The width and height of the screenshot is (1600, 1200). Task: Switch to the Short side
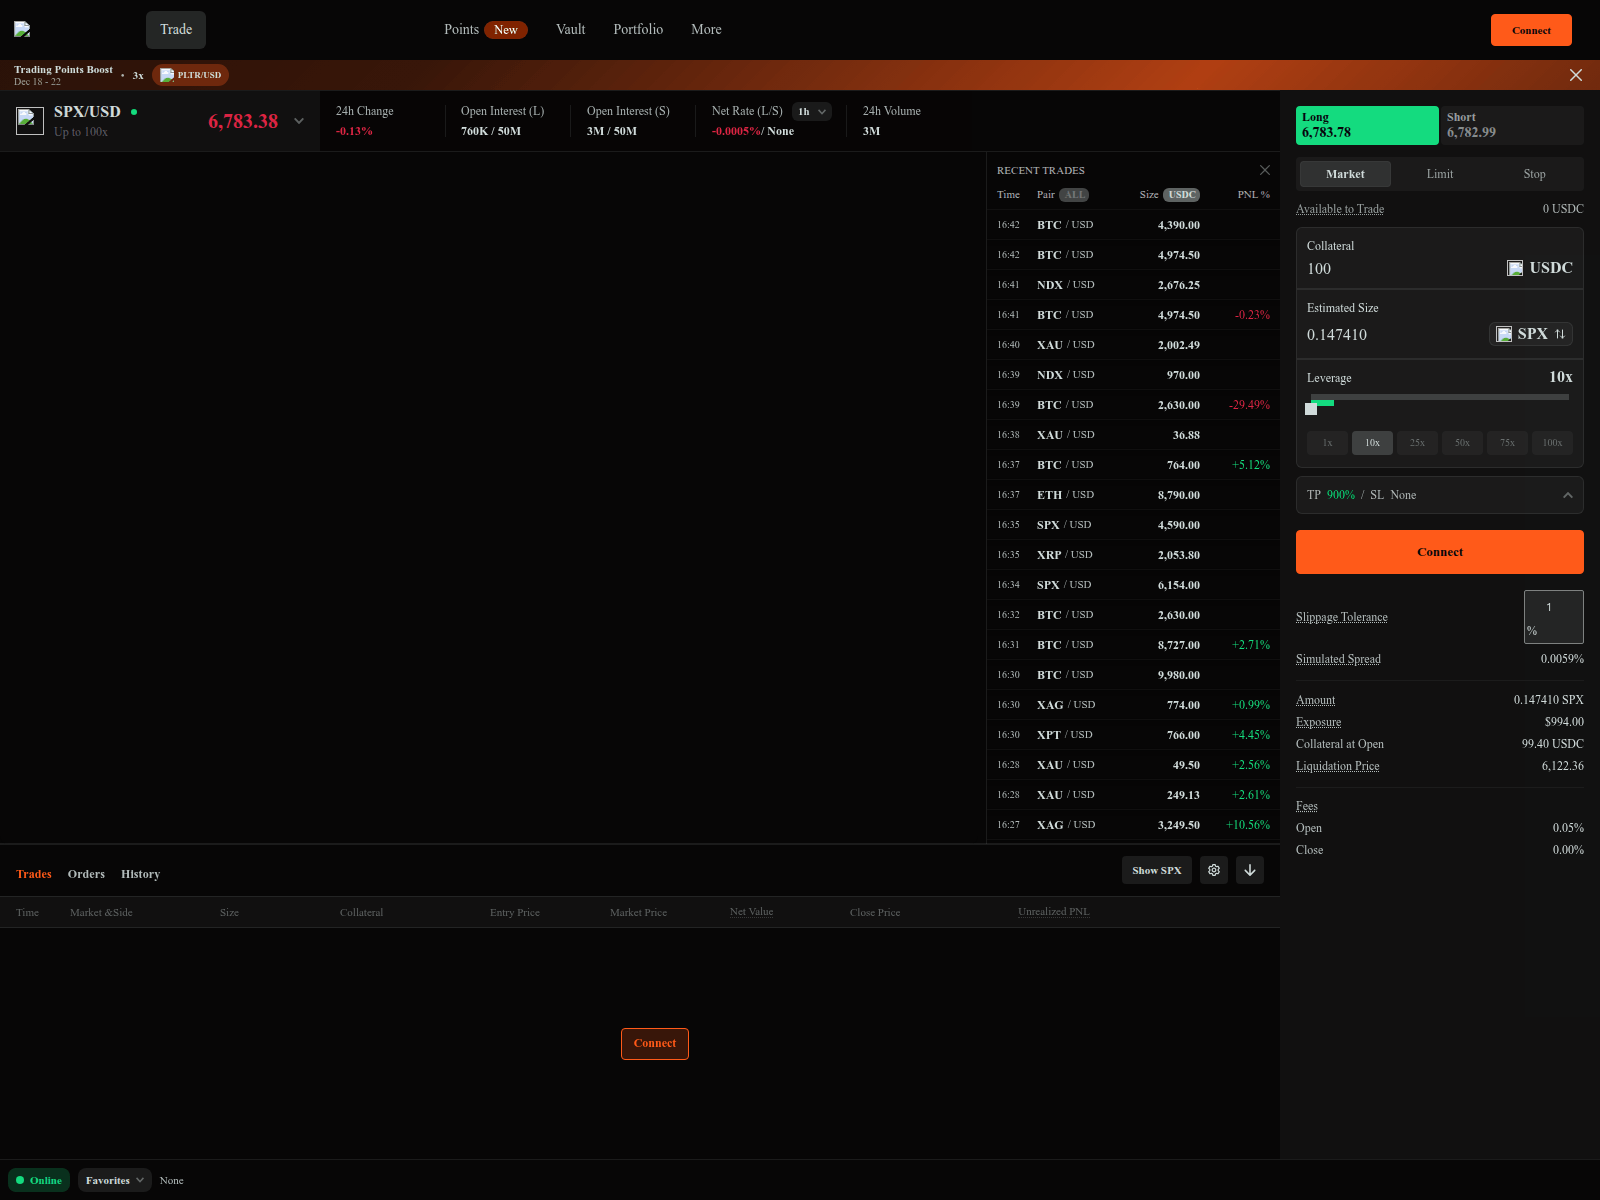coord(1510,125)
